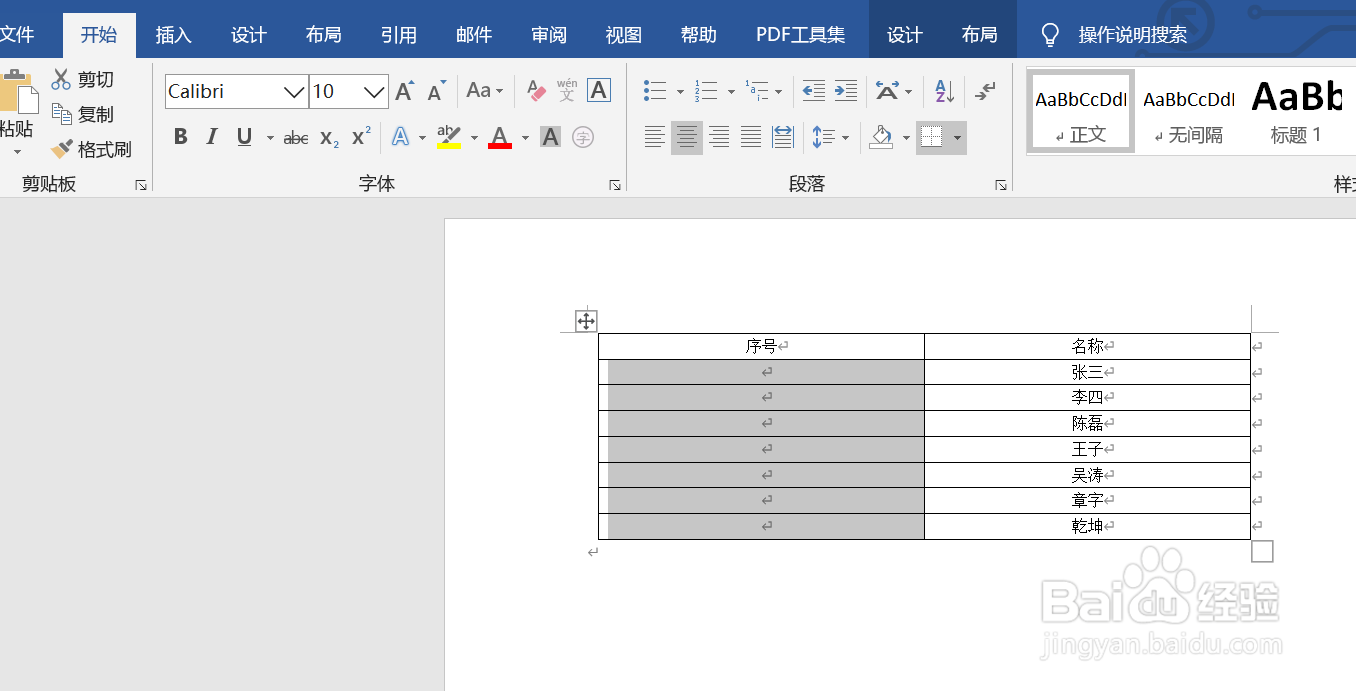Toggle Subscript x₂ formatting
This screenshot has width=1356, height=691.
point(329,138)
